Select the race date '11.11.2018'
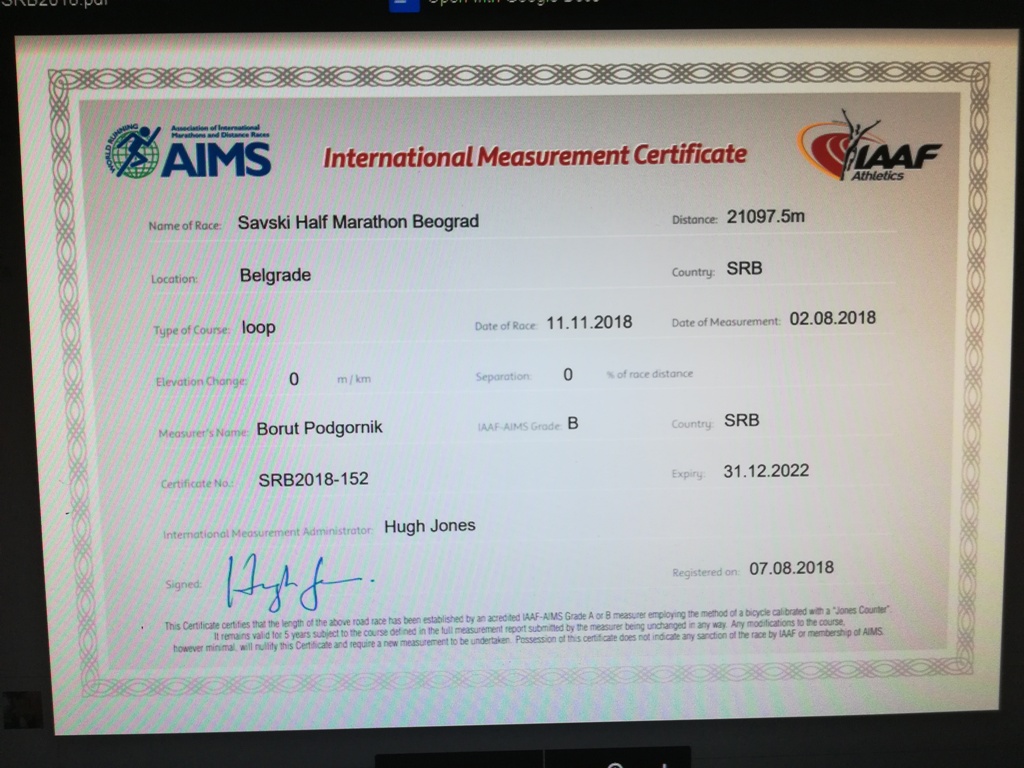Screen dimensions: 1024x768 [589, 323]
